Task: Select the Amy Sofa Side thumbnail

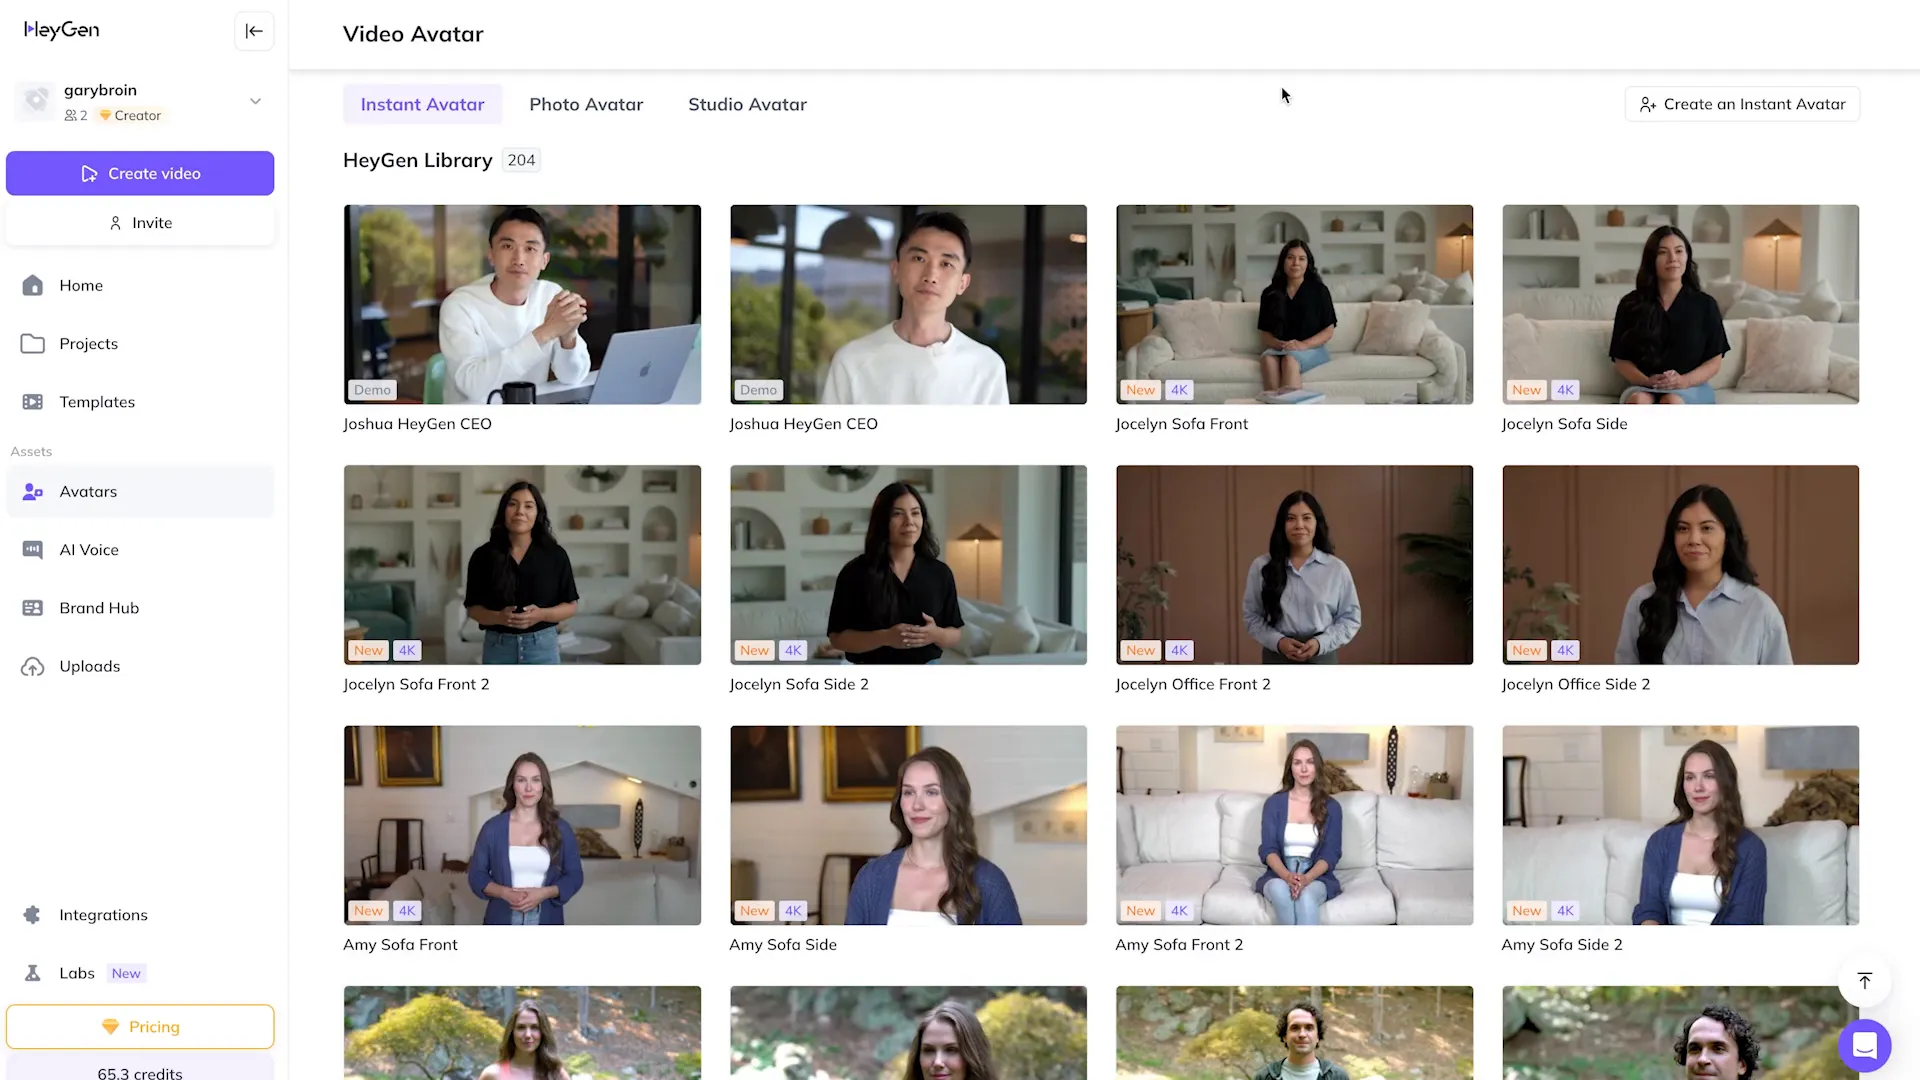Action: [908, 825]
